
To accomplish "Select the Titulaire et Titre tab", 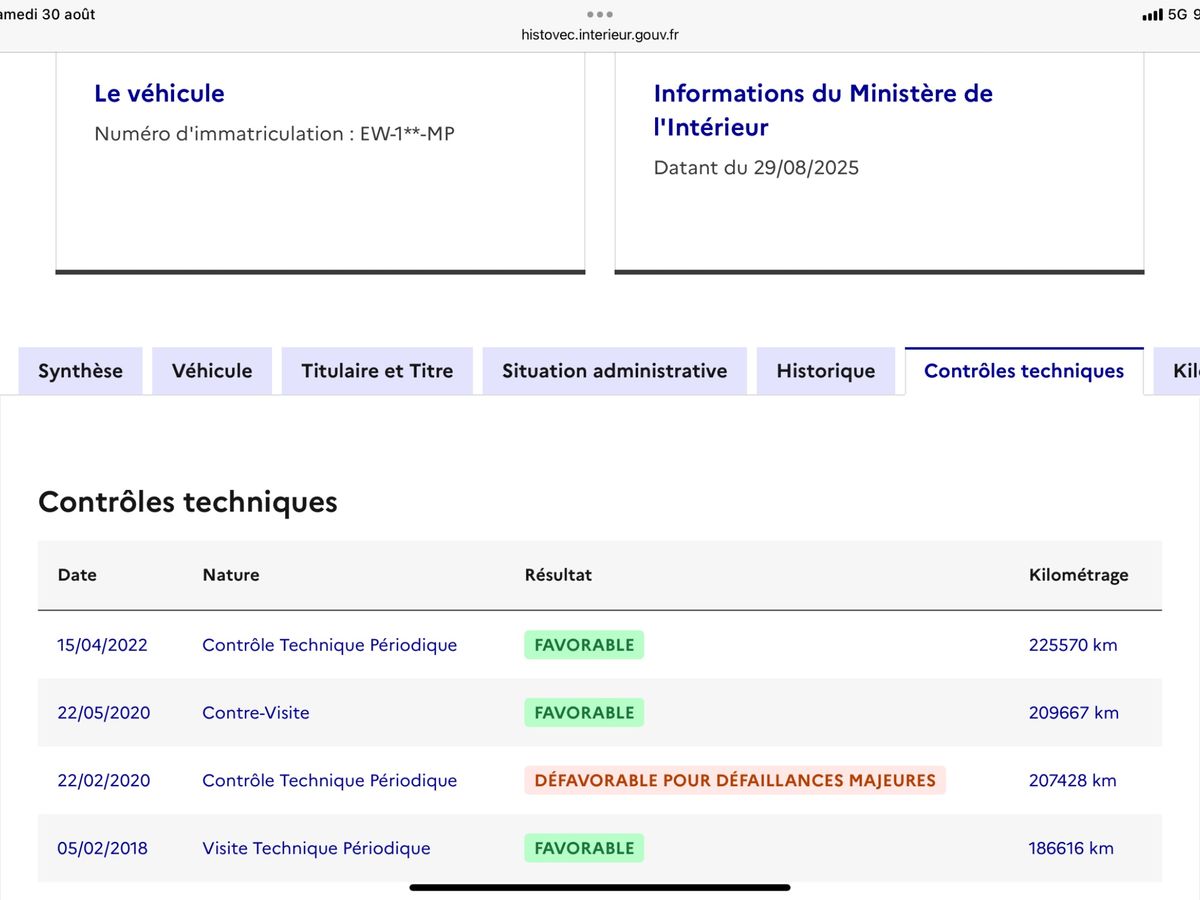I will [x=377, y=371].
